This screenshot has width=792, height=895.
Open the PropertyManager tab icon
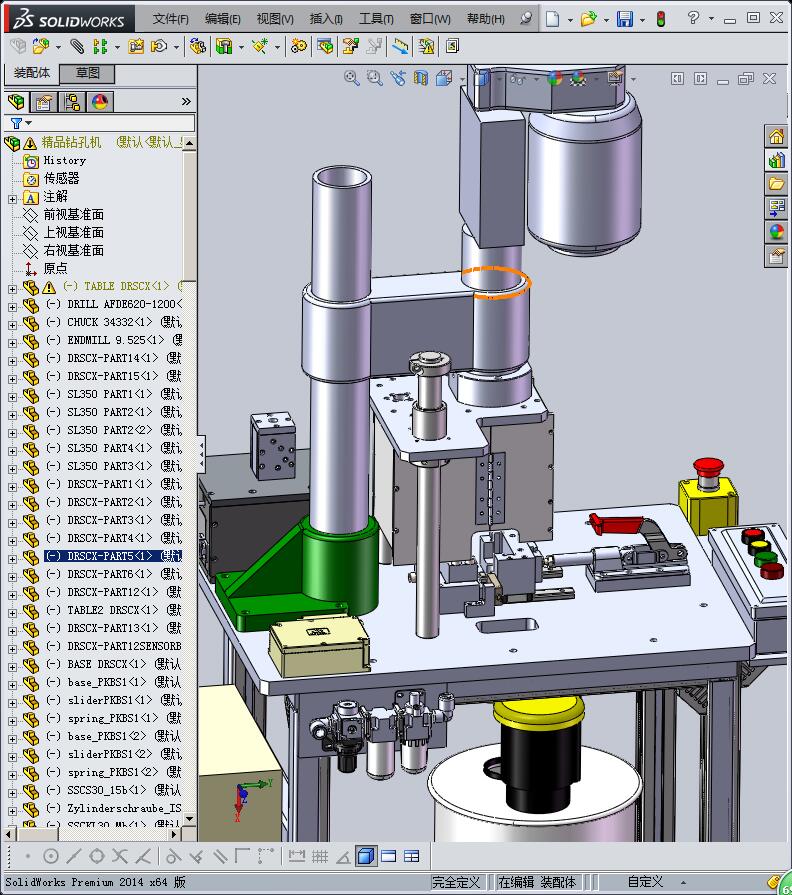pos(44,102)
